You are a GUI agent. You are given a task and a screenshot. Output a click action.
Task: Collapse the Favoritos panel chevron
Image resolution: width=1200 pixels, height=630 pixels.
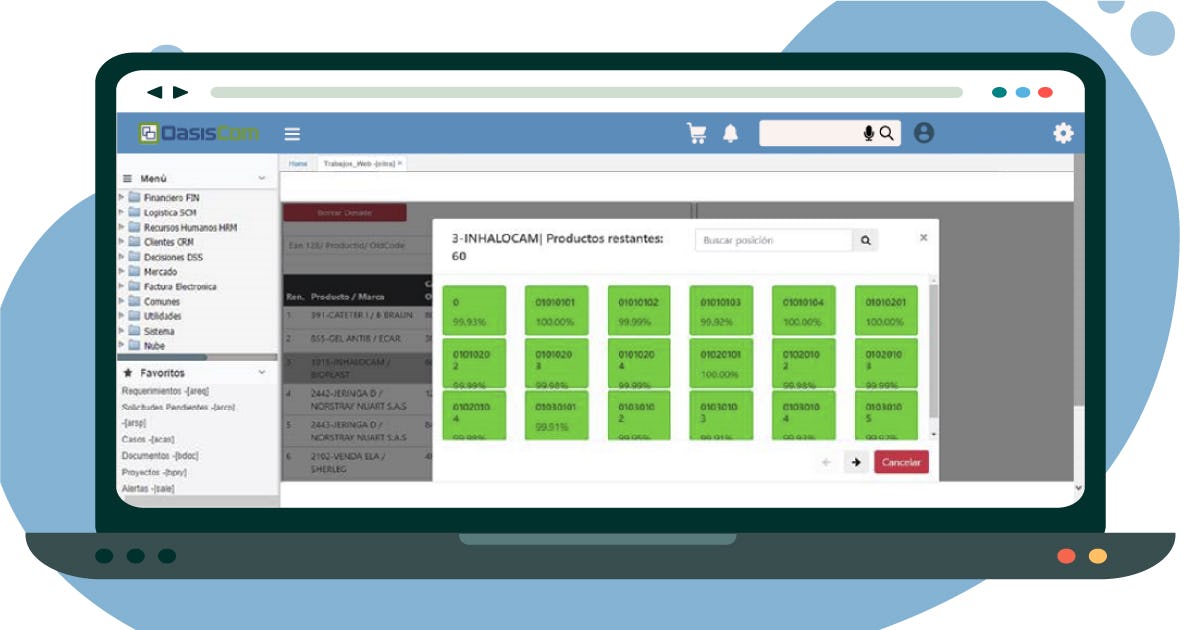[262, 372]
